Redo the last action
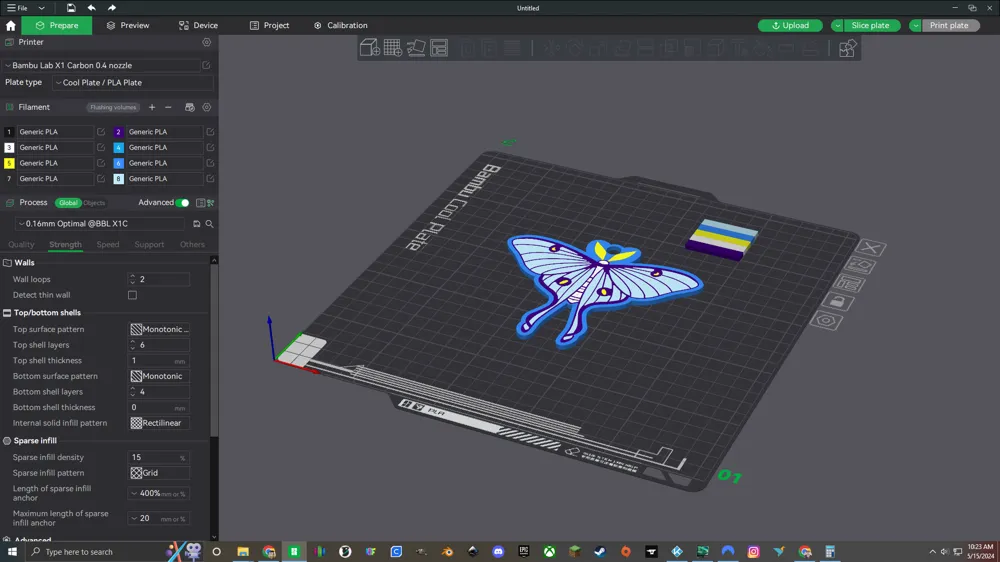 [112, 8]
